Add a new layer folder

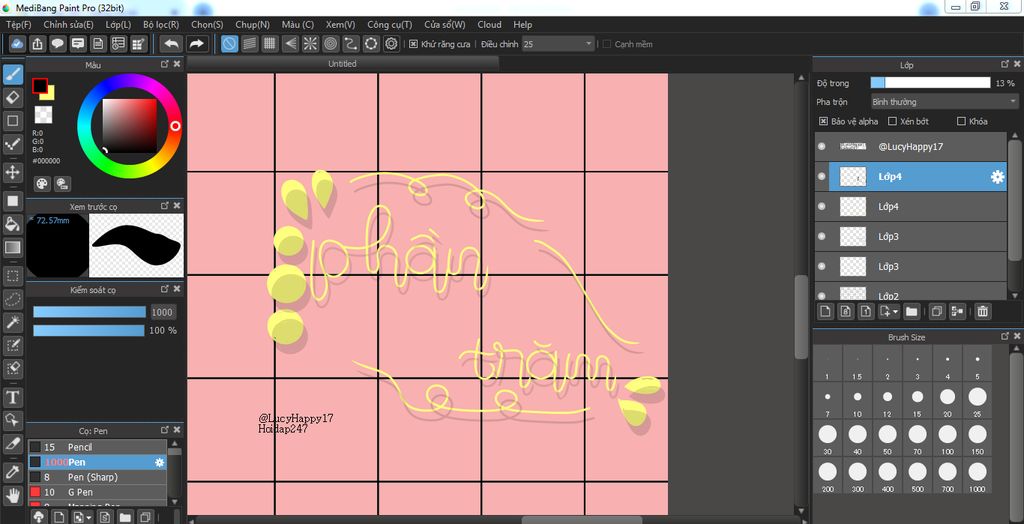click(912, 312)
